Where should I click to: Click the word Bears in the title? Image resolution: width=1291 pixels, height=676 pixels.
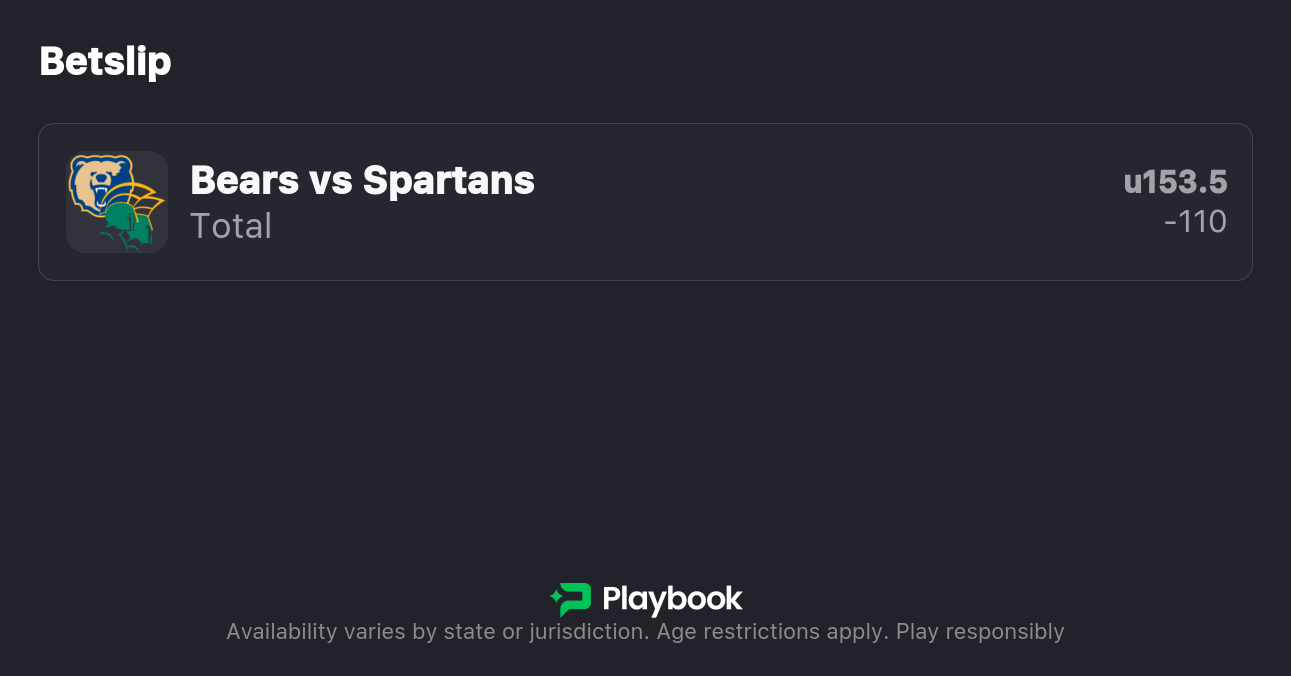coord(244,181)
